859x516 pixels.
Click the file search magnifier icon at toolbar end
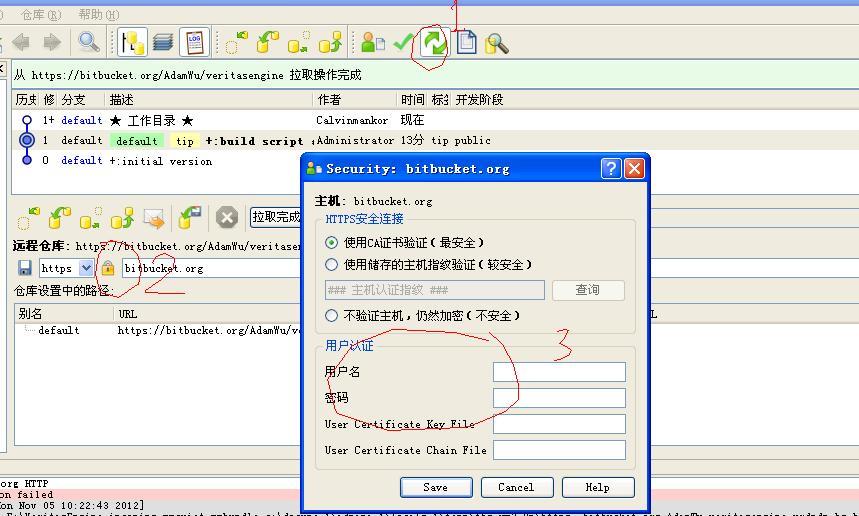click(496, 43)
